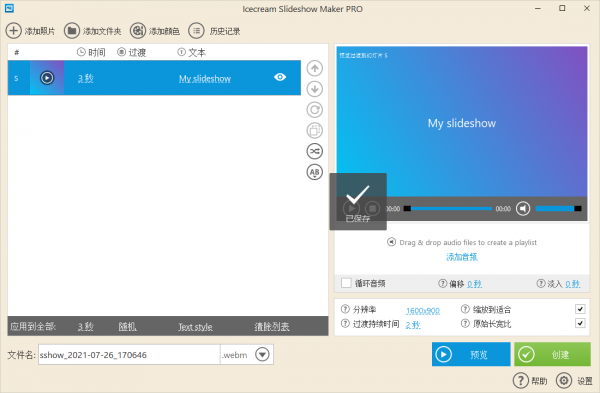Click the blue 预览 preview button
600x393 pixels.
click(x=471, y=354)
